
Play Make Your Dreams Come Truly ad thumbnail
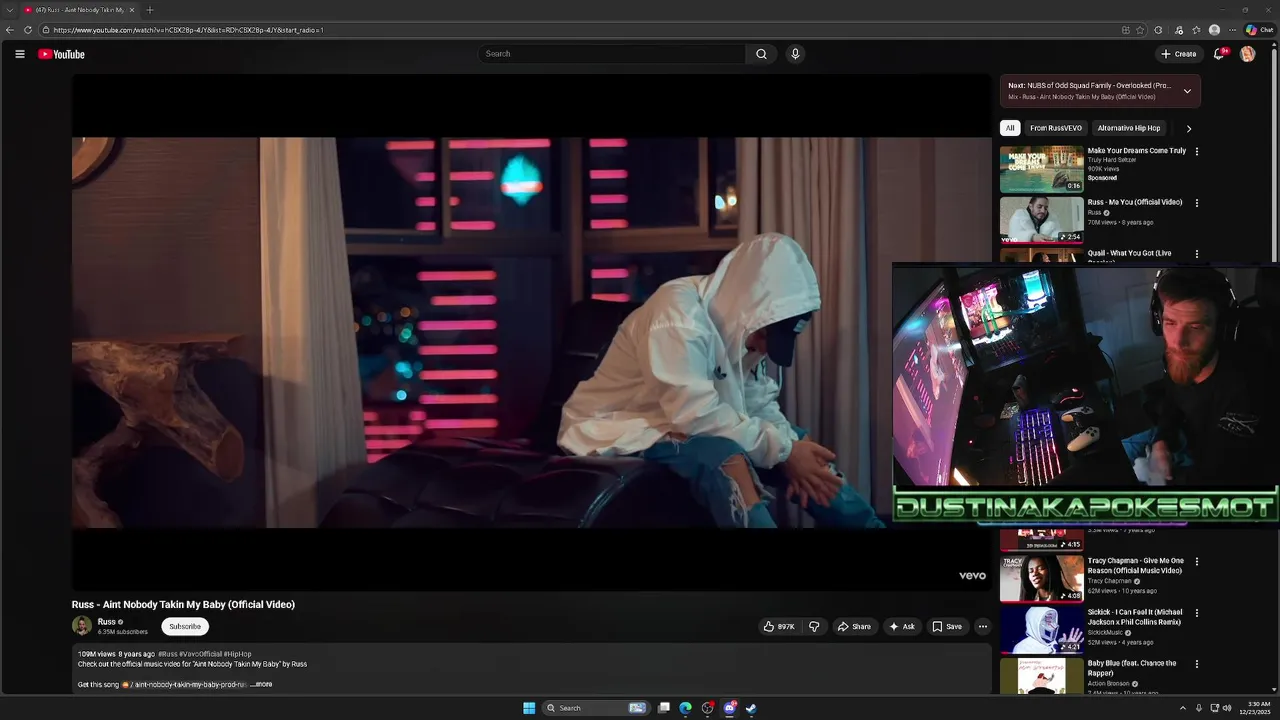click(x=1042, y=169)
